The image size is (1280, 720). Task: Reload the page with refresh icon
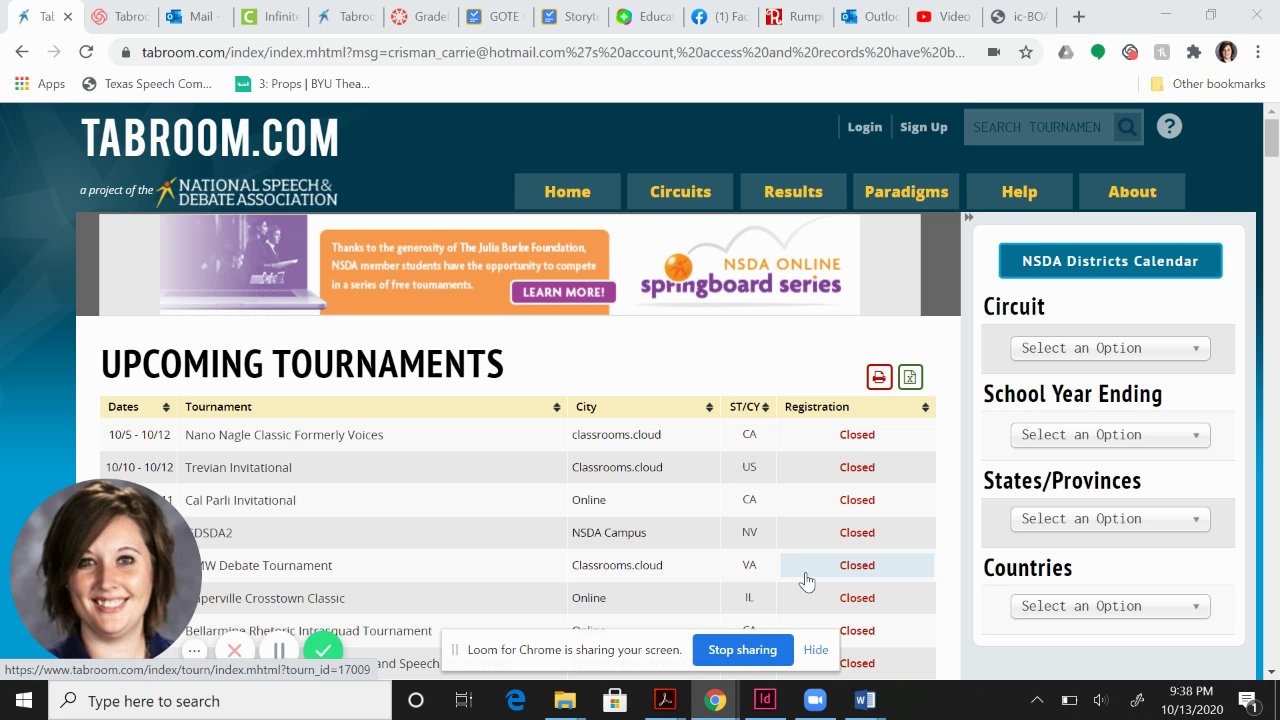[x=86, y=52]
